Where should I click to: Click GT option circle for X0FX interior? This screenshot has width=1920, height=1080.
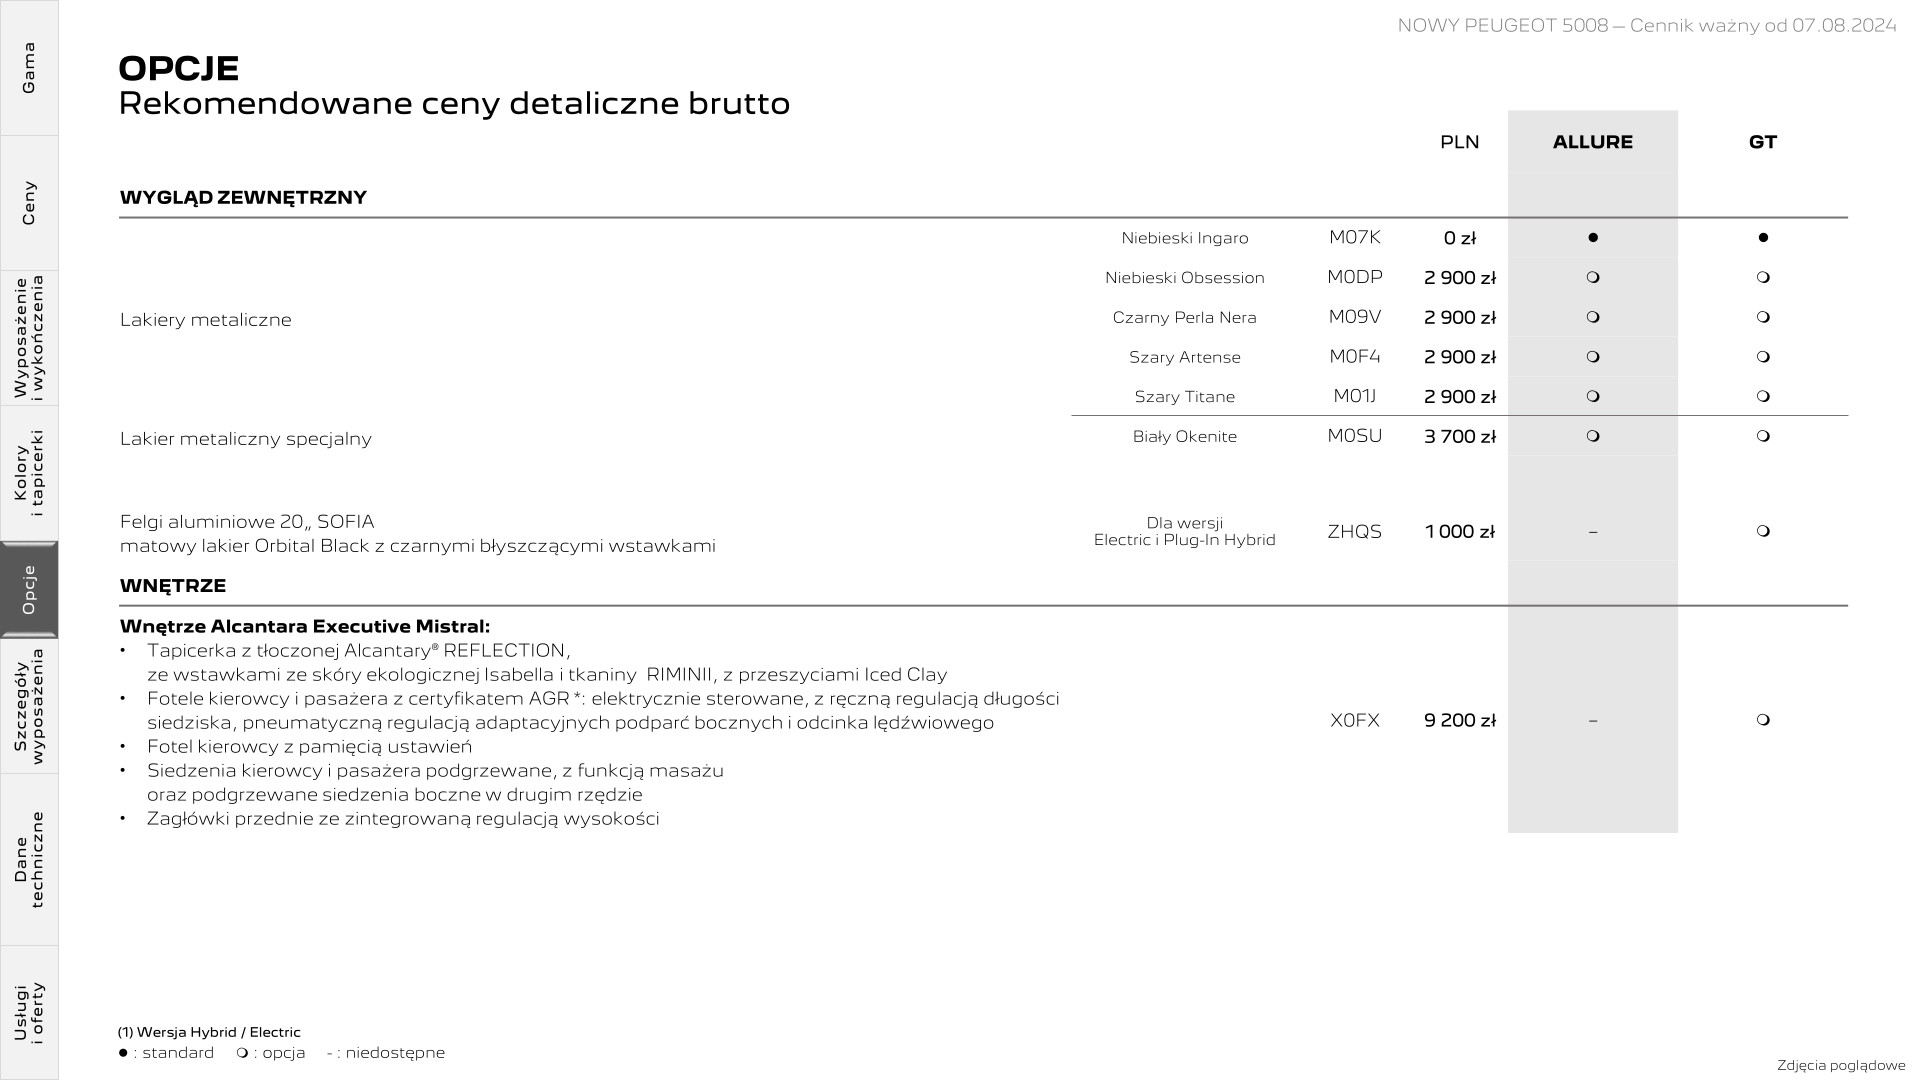[x=1763, y=720]
